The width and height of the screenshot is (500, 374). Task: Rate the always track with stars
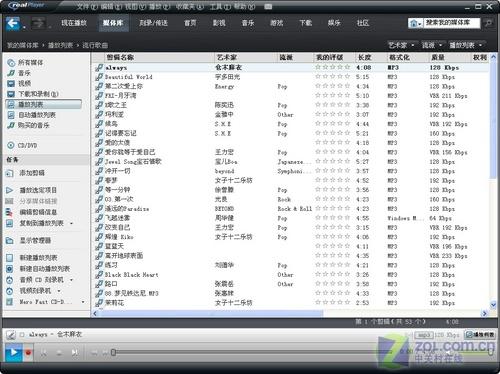coord(333,67)
